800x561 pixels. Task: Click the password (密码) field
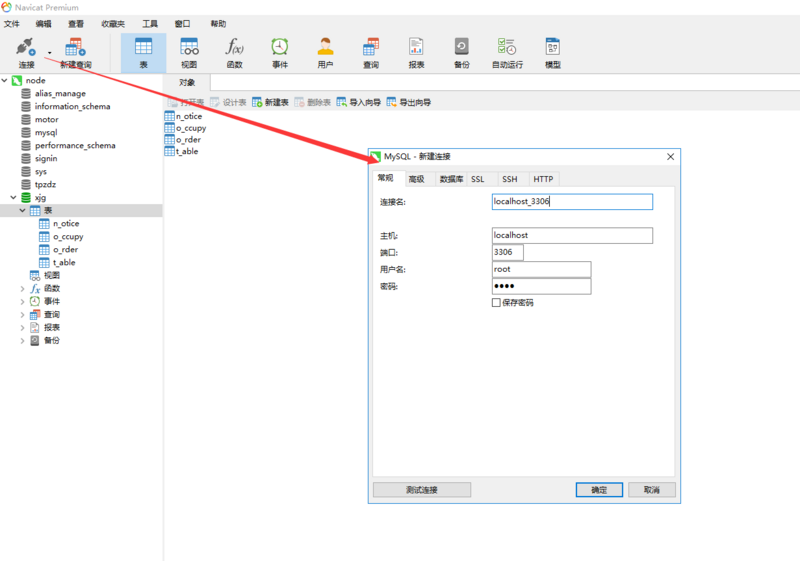541,286
